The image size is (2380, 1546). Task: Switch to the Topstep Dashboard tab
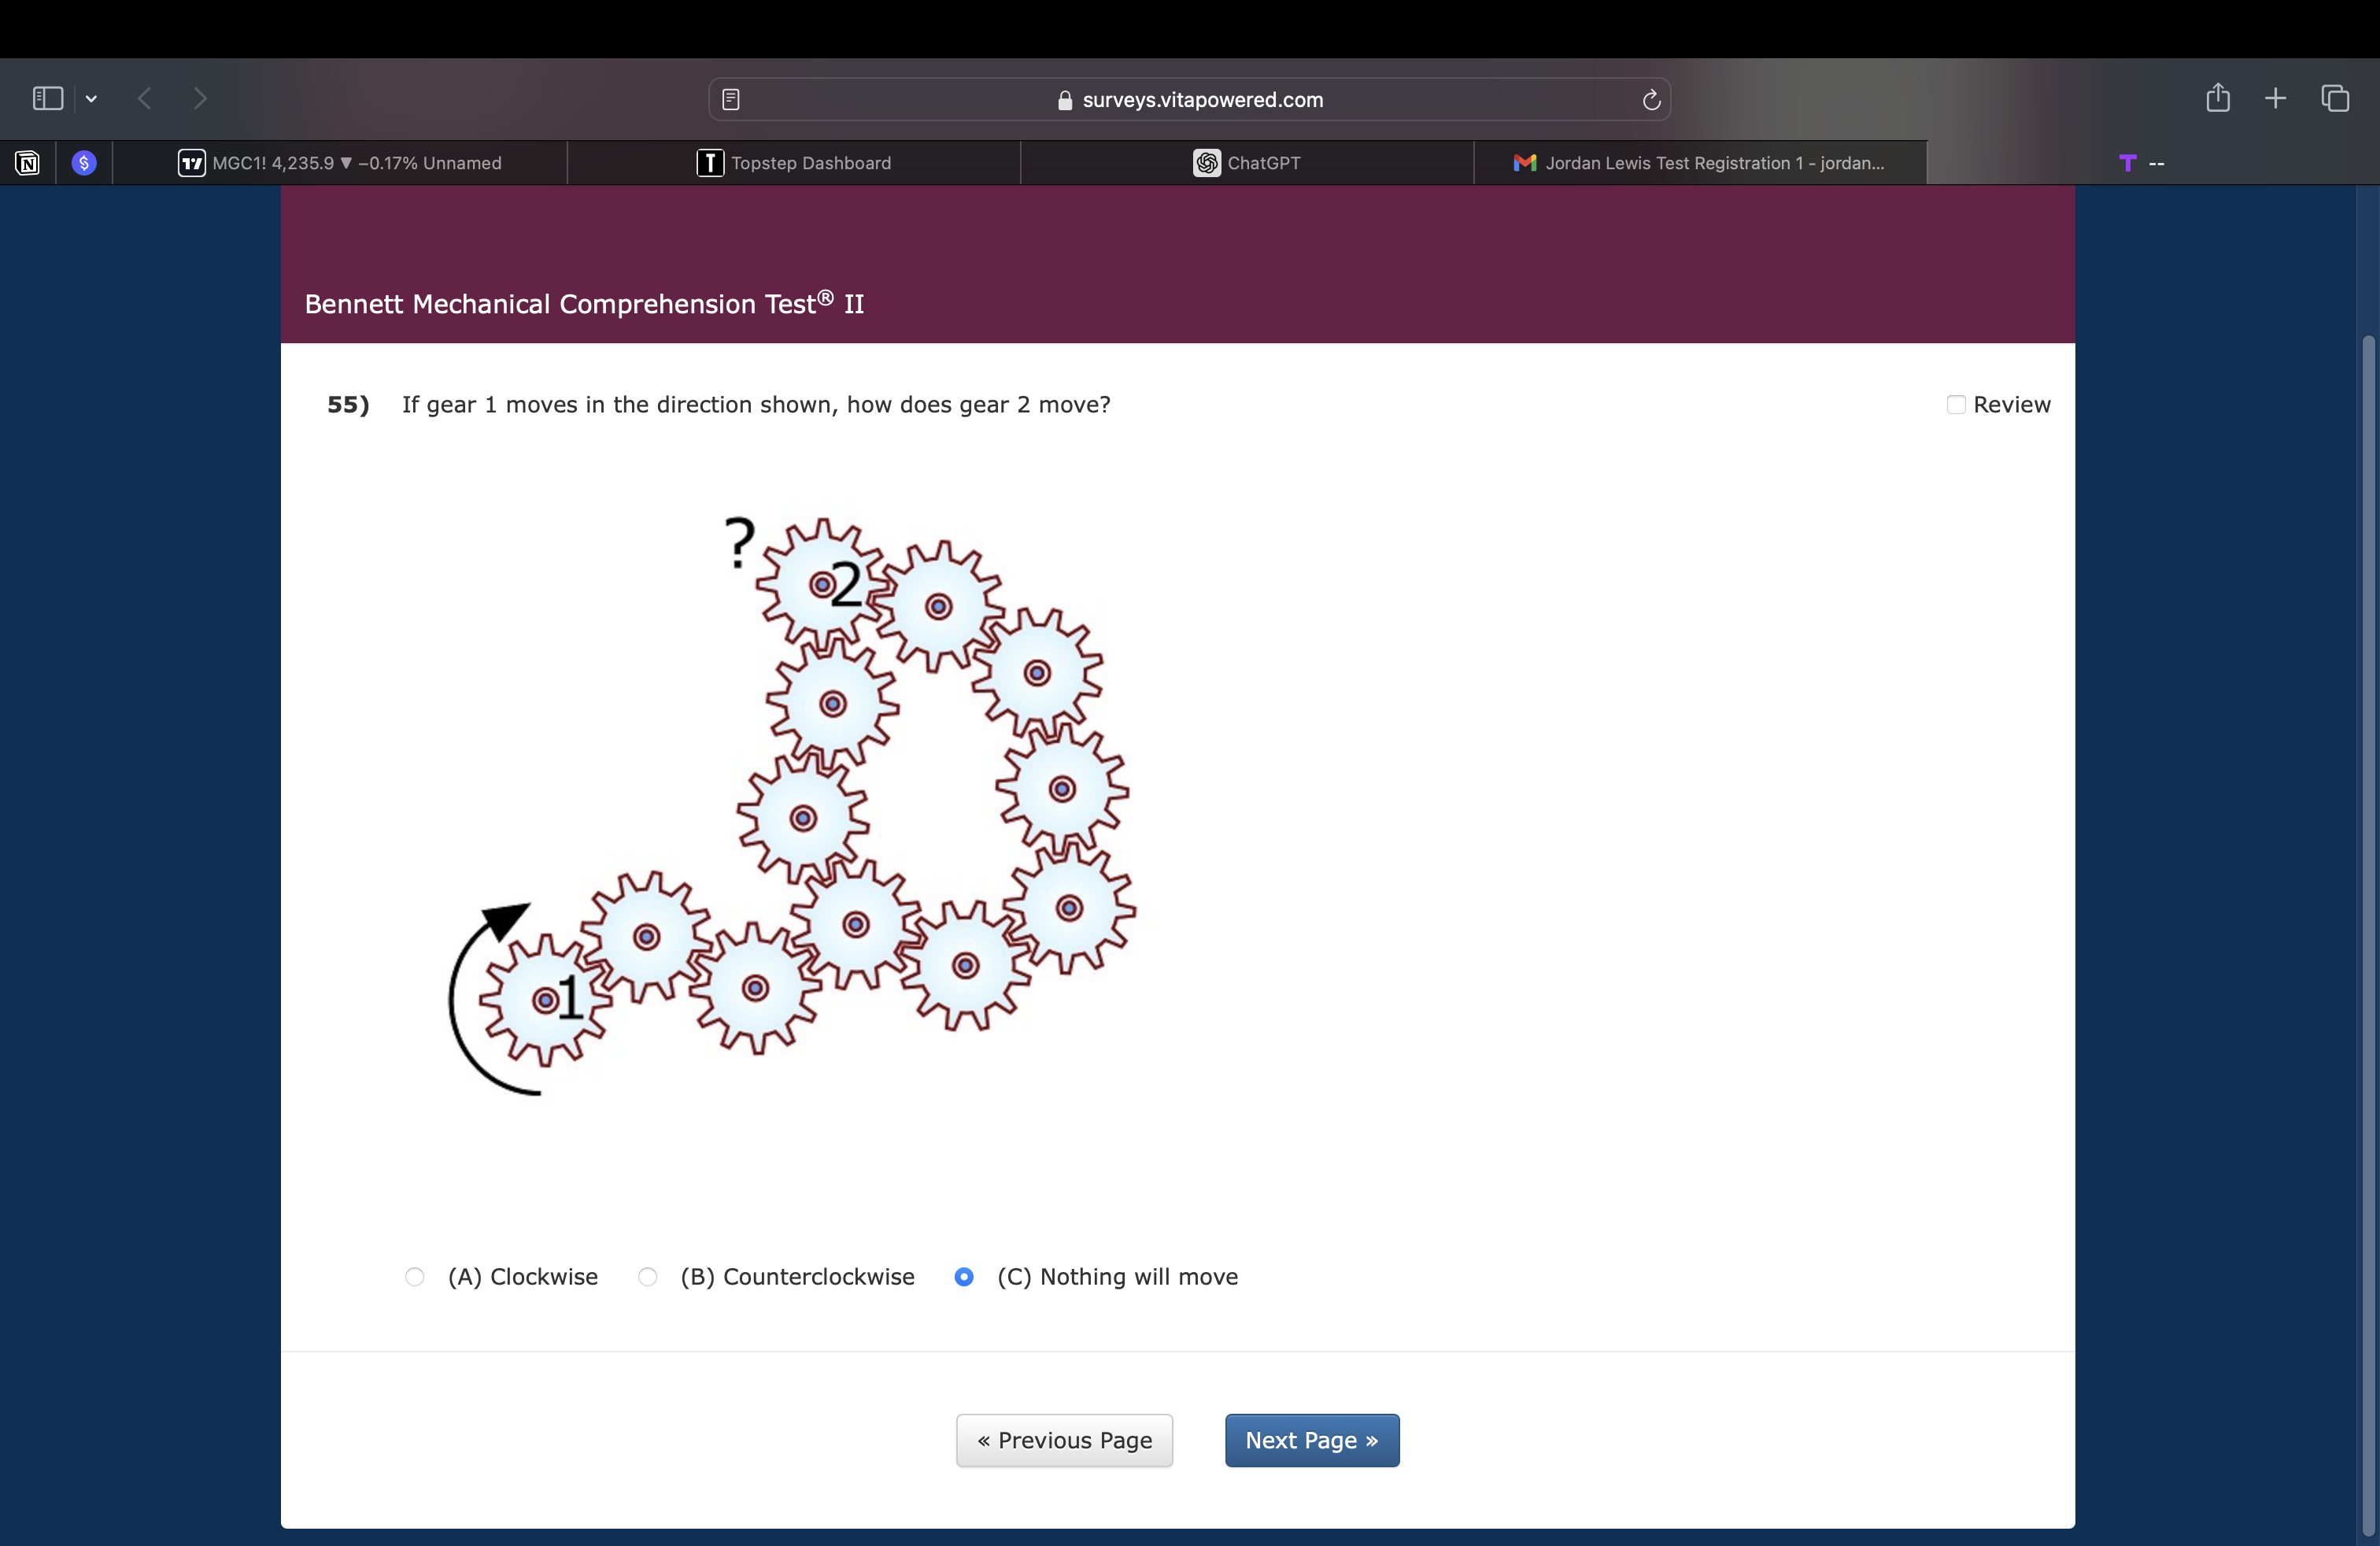(794, 163)
